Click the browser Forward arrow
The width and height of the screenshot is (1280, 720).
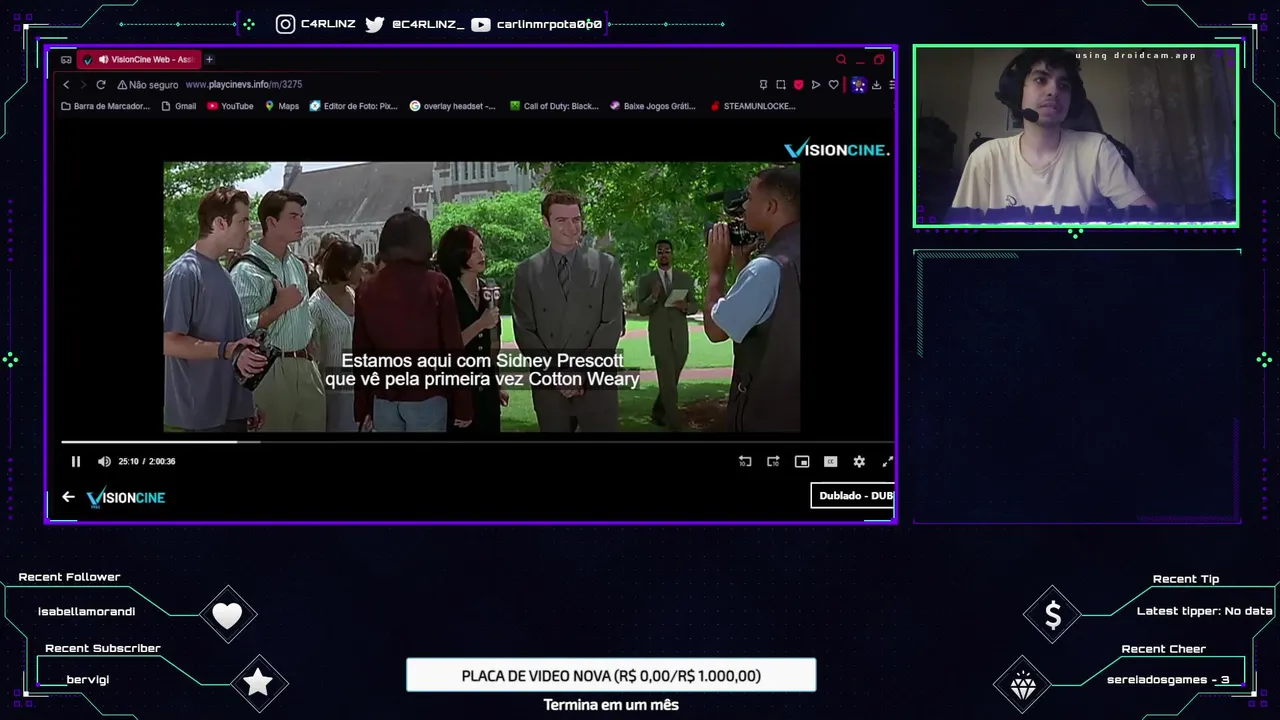[x=83, y=85]
